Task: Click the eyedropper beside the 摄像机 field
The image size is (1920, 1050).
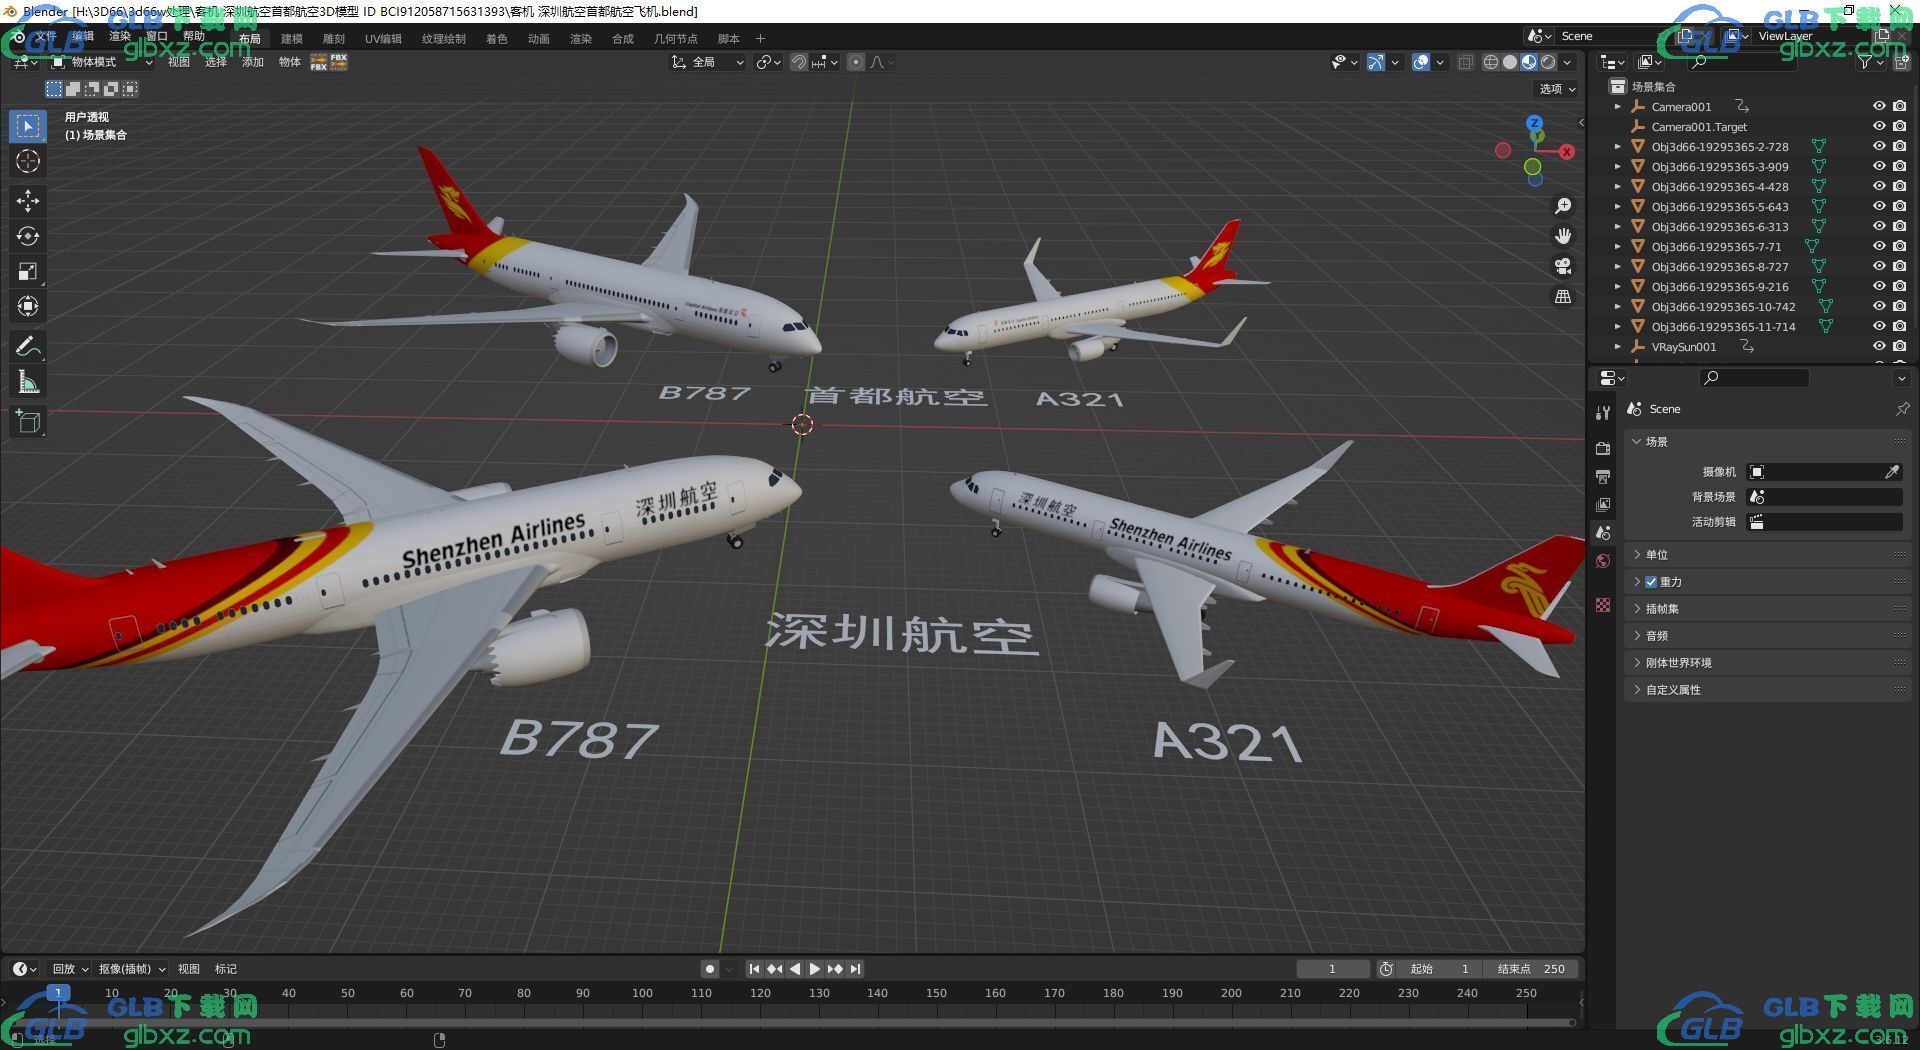Action: click(x=1892, y=472)
